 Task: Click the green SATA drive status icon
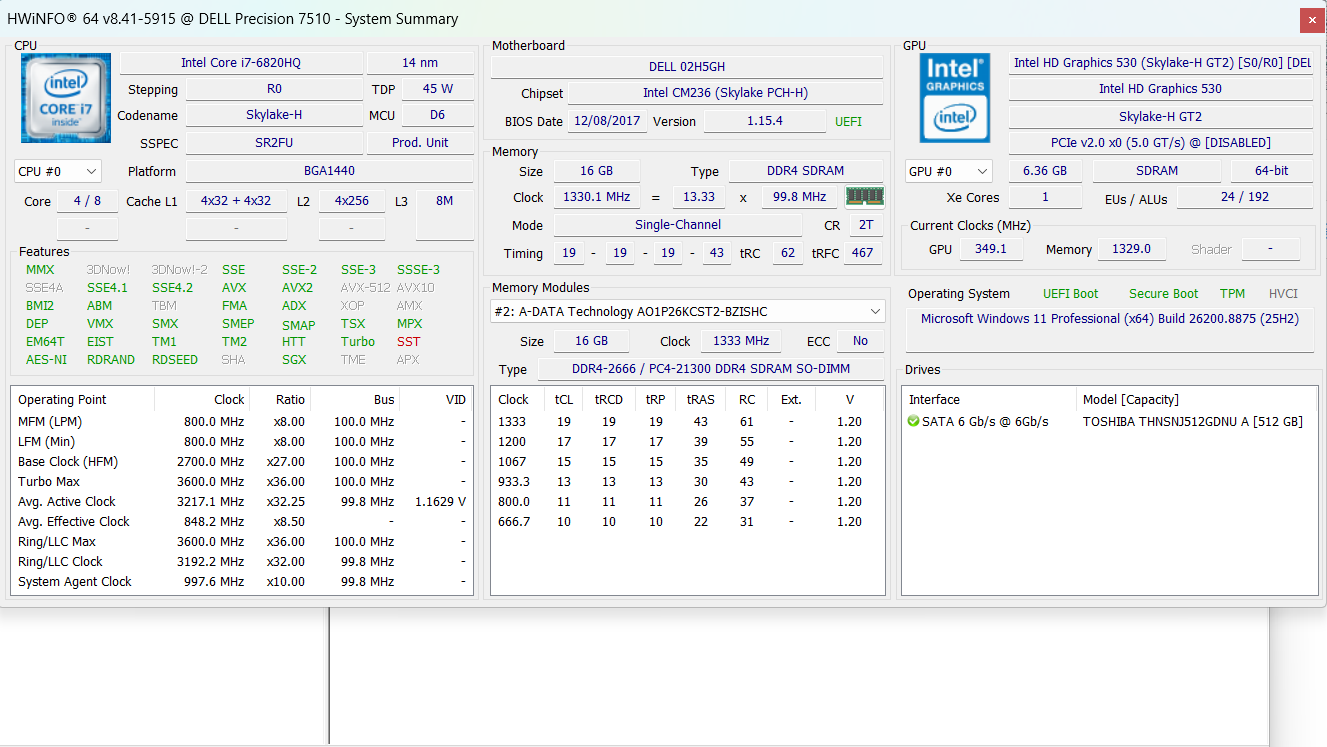tap(913, 421)
